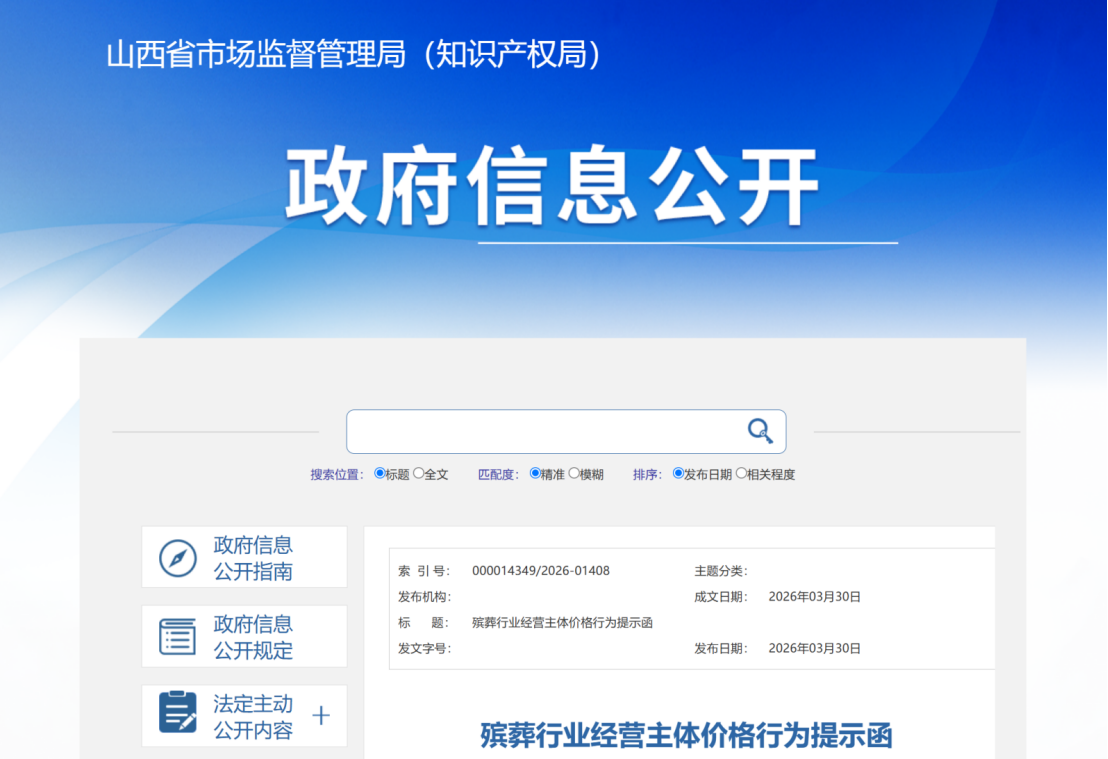Click the bold blue 殡葬行业经营主体价格行为提示函 heading
1108x759 pixels.
click(686, 736)
